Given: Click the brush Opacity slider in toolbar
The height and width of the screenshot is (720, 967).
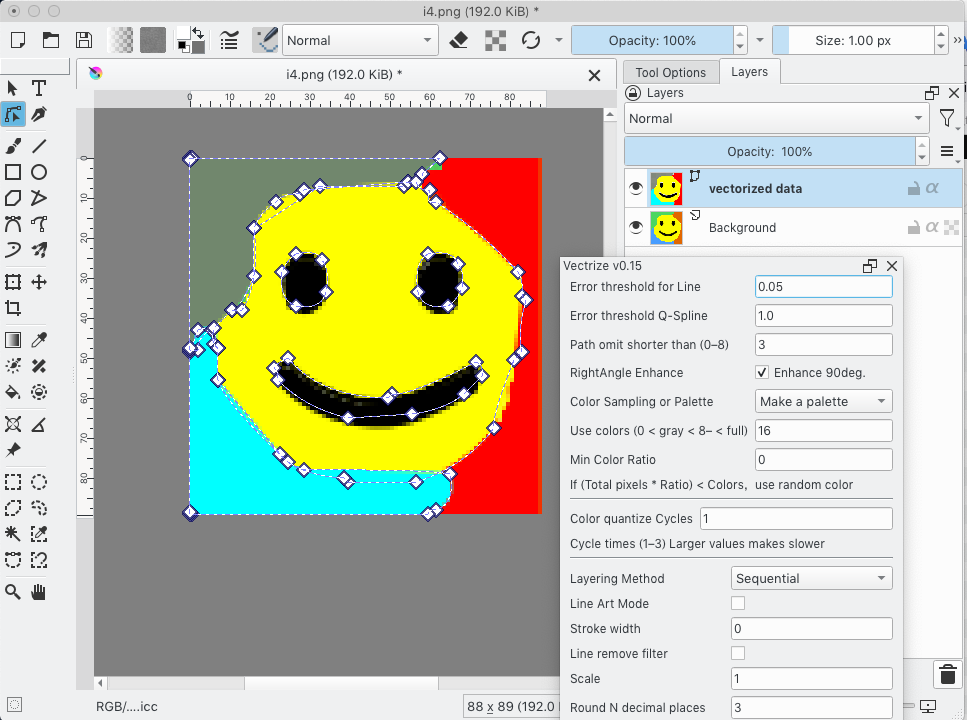Looking at the screenshot, I should [x=652, y=40].
